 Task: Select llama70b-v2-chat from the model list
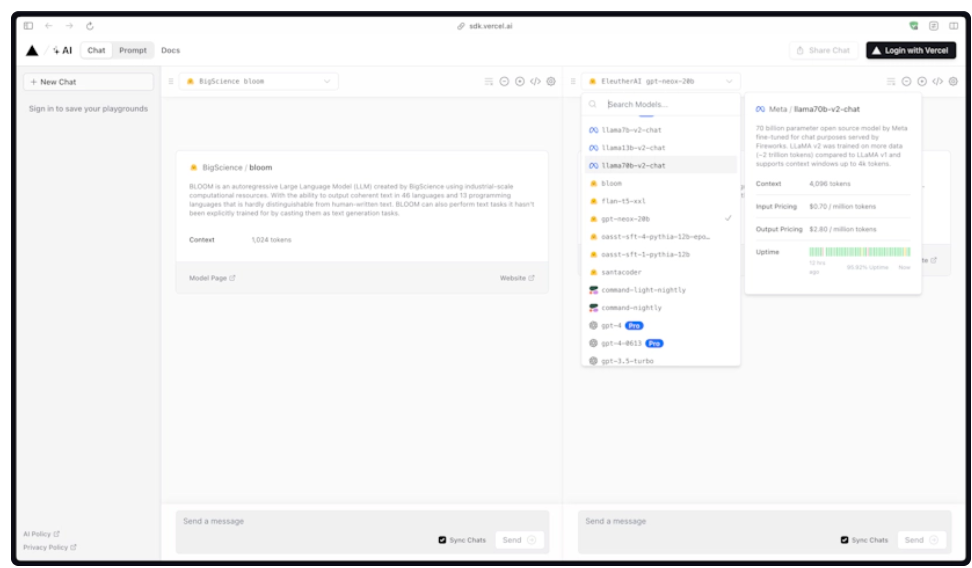click(661, 166)
